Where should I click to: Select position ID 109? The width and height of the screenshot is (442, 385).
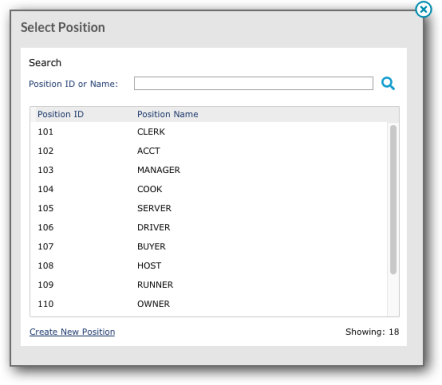click(45, 285)
